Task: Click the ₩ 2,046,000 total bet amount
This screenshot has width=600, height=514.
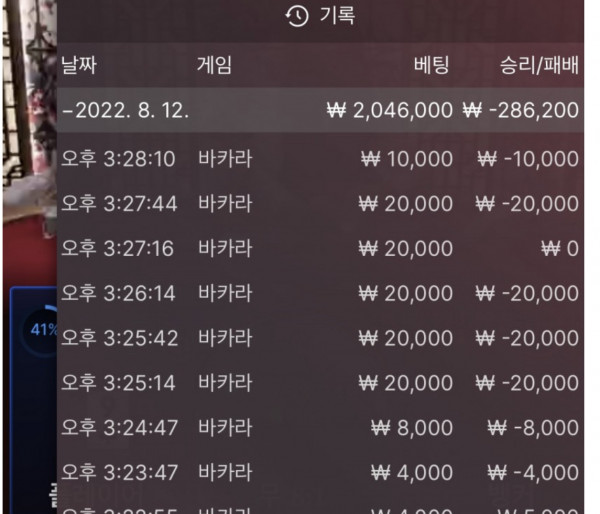Action: click(x=390, y=110)
